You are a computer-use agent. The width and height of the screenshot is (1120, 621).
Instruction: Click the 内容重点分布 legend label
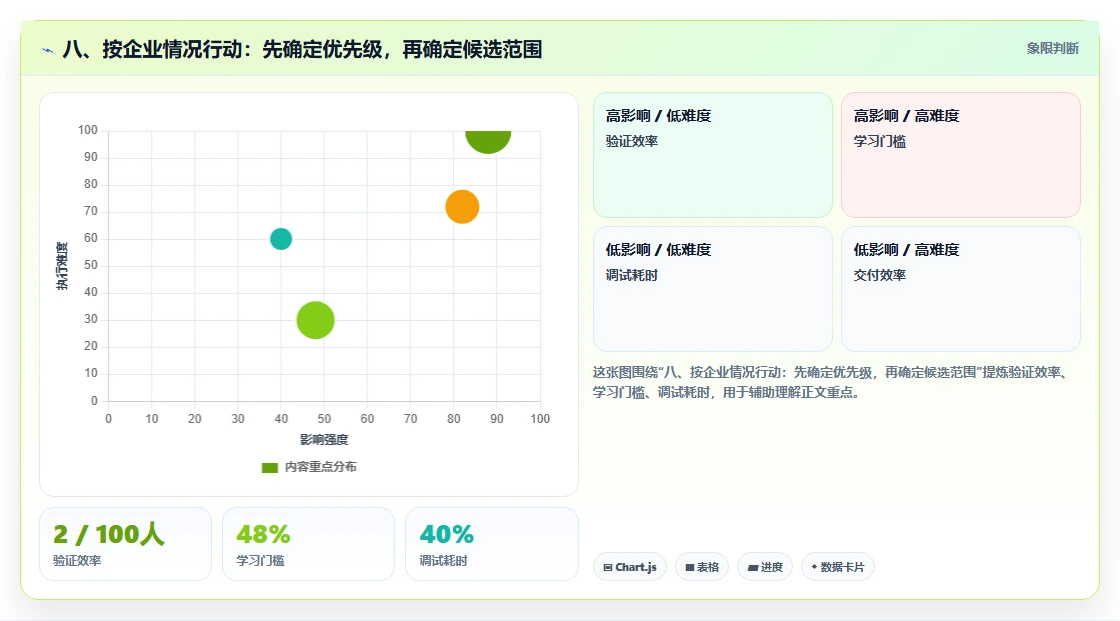coord(321,467)
